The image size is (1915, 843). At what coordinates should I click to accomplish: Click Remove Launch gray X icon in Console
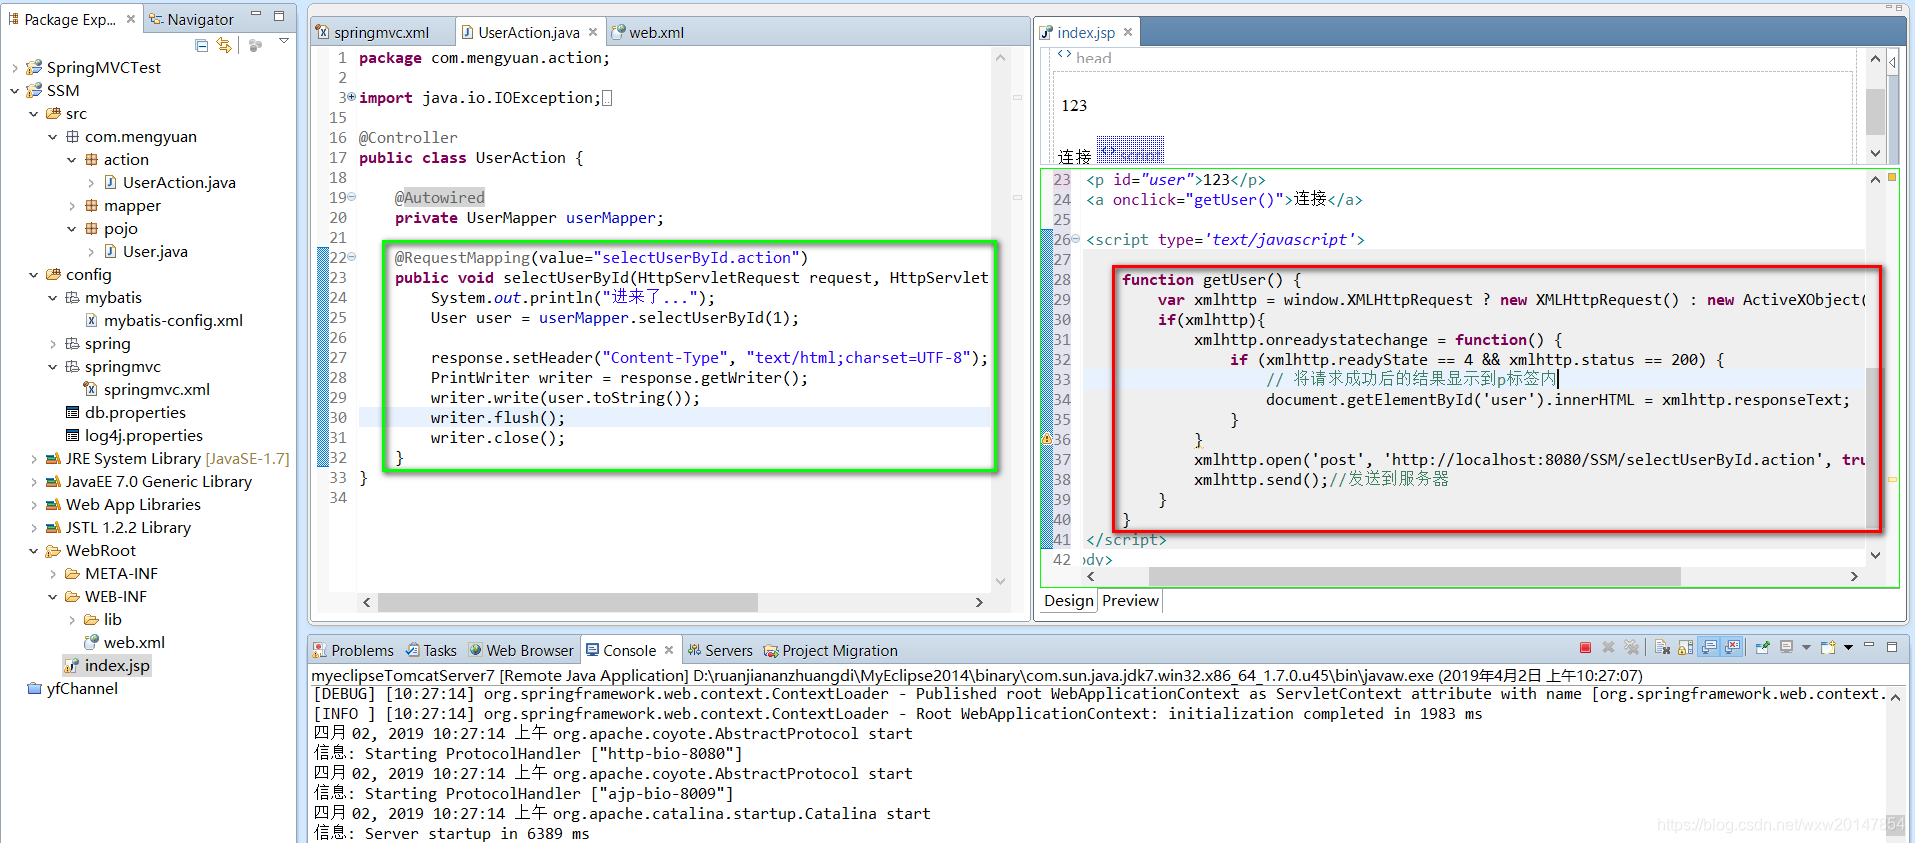[1608, 647]
